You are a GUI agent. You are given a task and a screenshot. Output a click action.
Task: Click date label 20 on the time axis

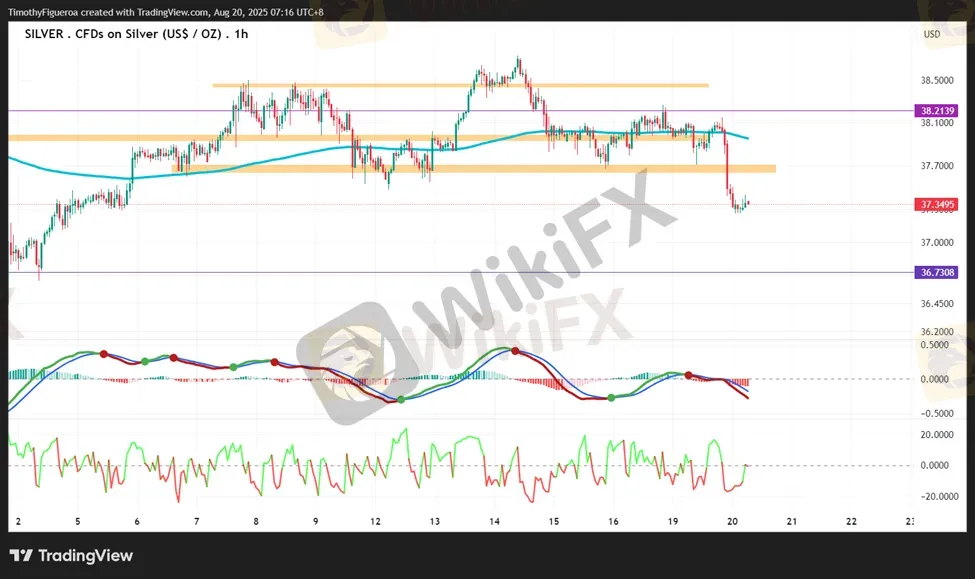tap(731, 522)
